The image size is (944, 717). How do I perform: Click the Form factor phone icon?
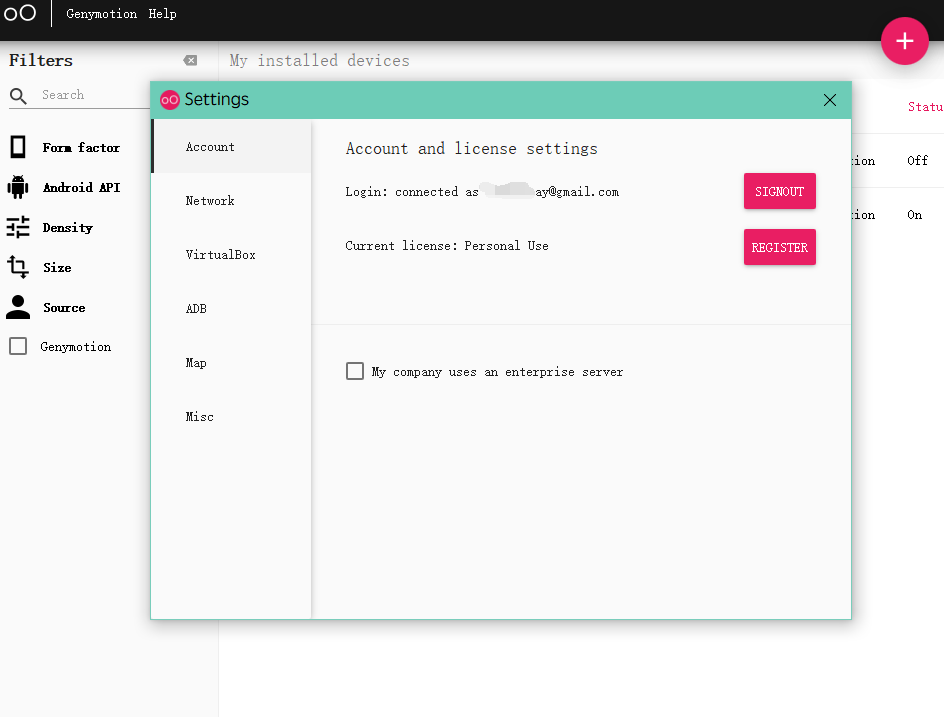click(18, 147)
